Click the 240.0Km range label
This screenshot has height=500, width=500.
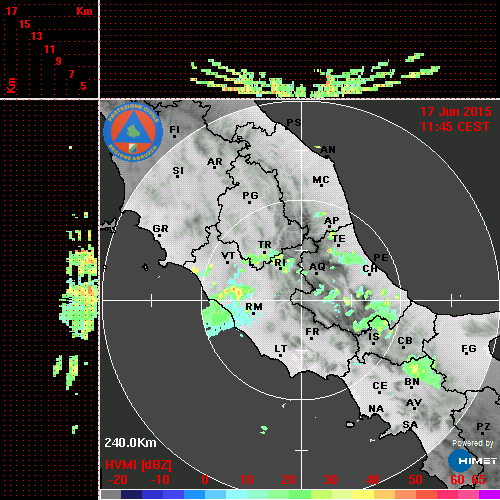(130, 443)
